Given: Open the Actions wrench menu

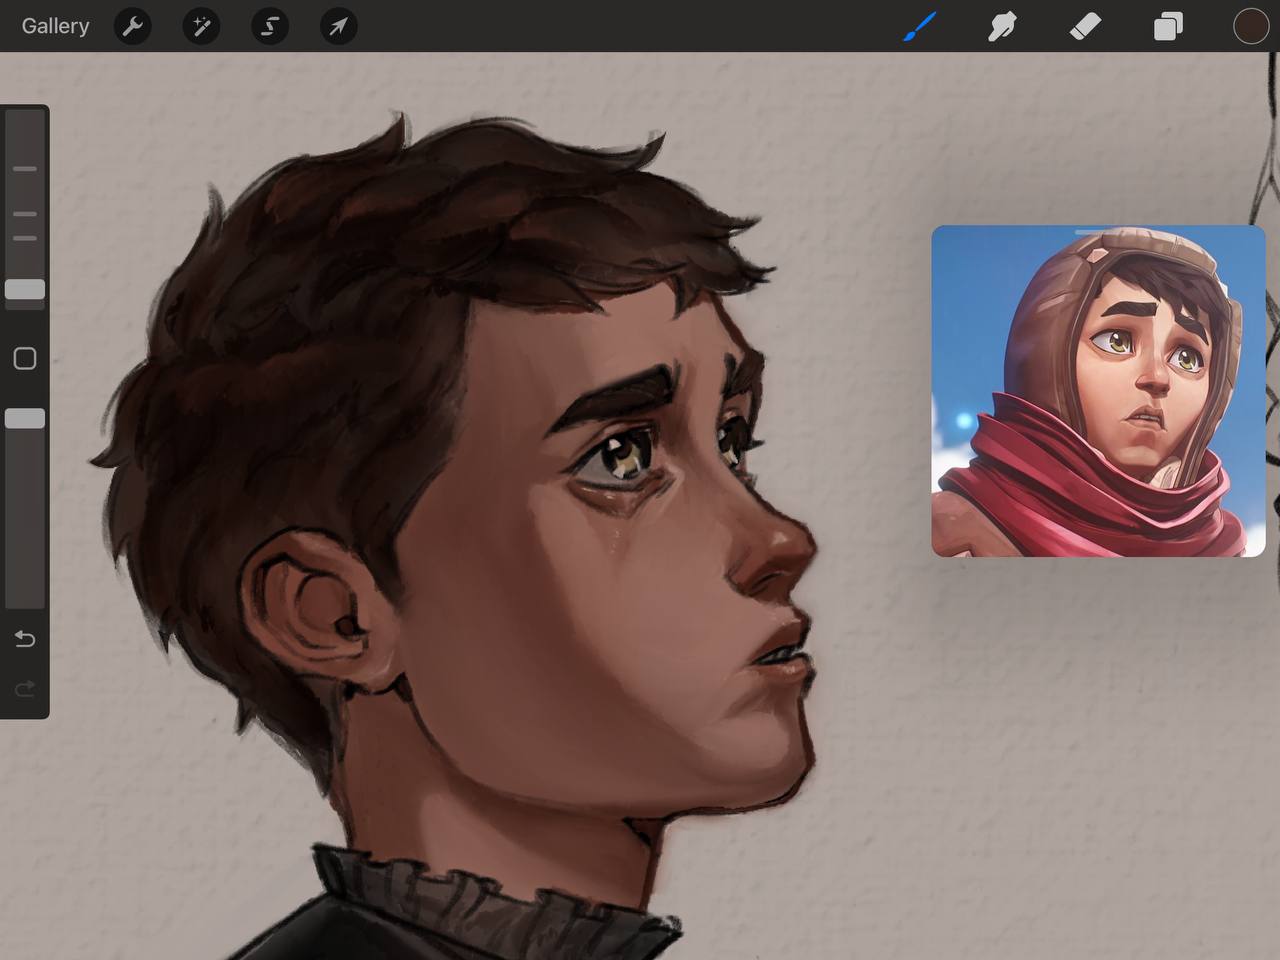Looking at the screenshot, I should click(132, 26).
